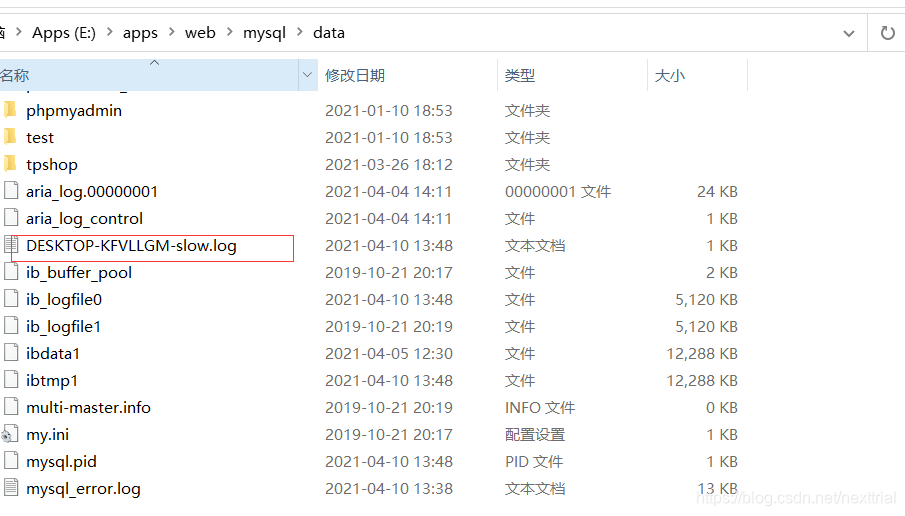The height and width of the screenshot is (516, 905).
Task: Click ib_buffer_pool size 2 KB
Action: tap(722, 272)
